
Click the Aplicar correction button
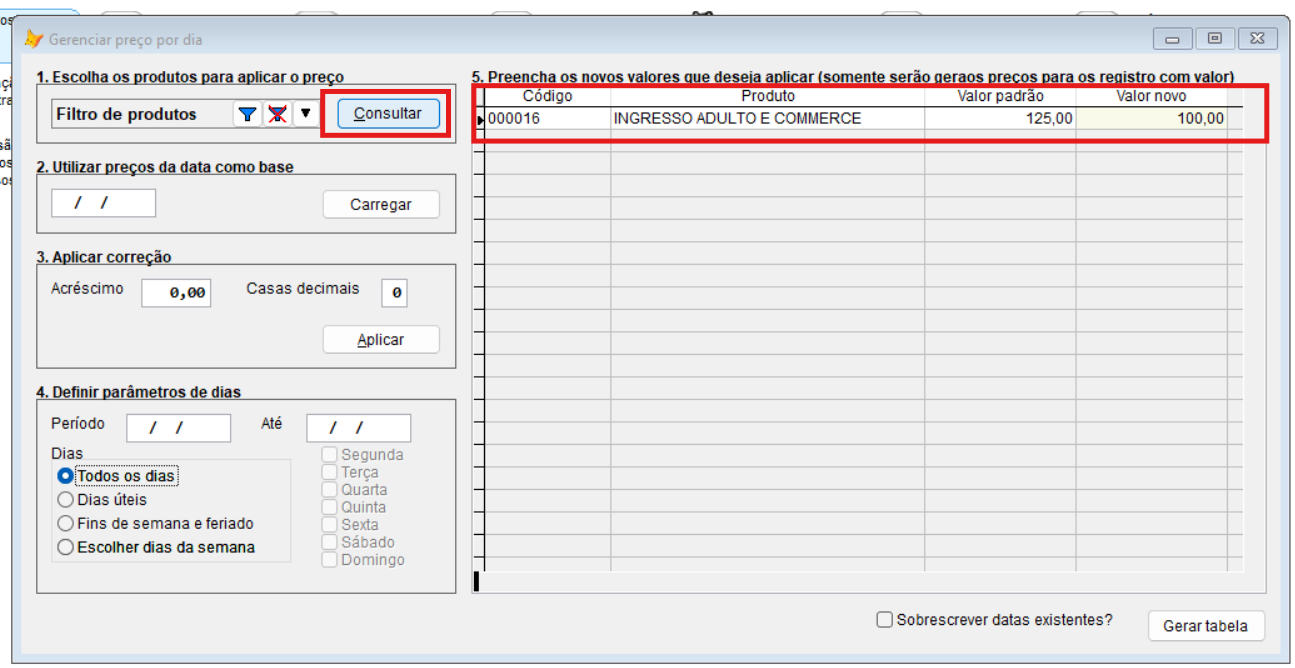tap(380, 340)
